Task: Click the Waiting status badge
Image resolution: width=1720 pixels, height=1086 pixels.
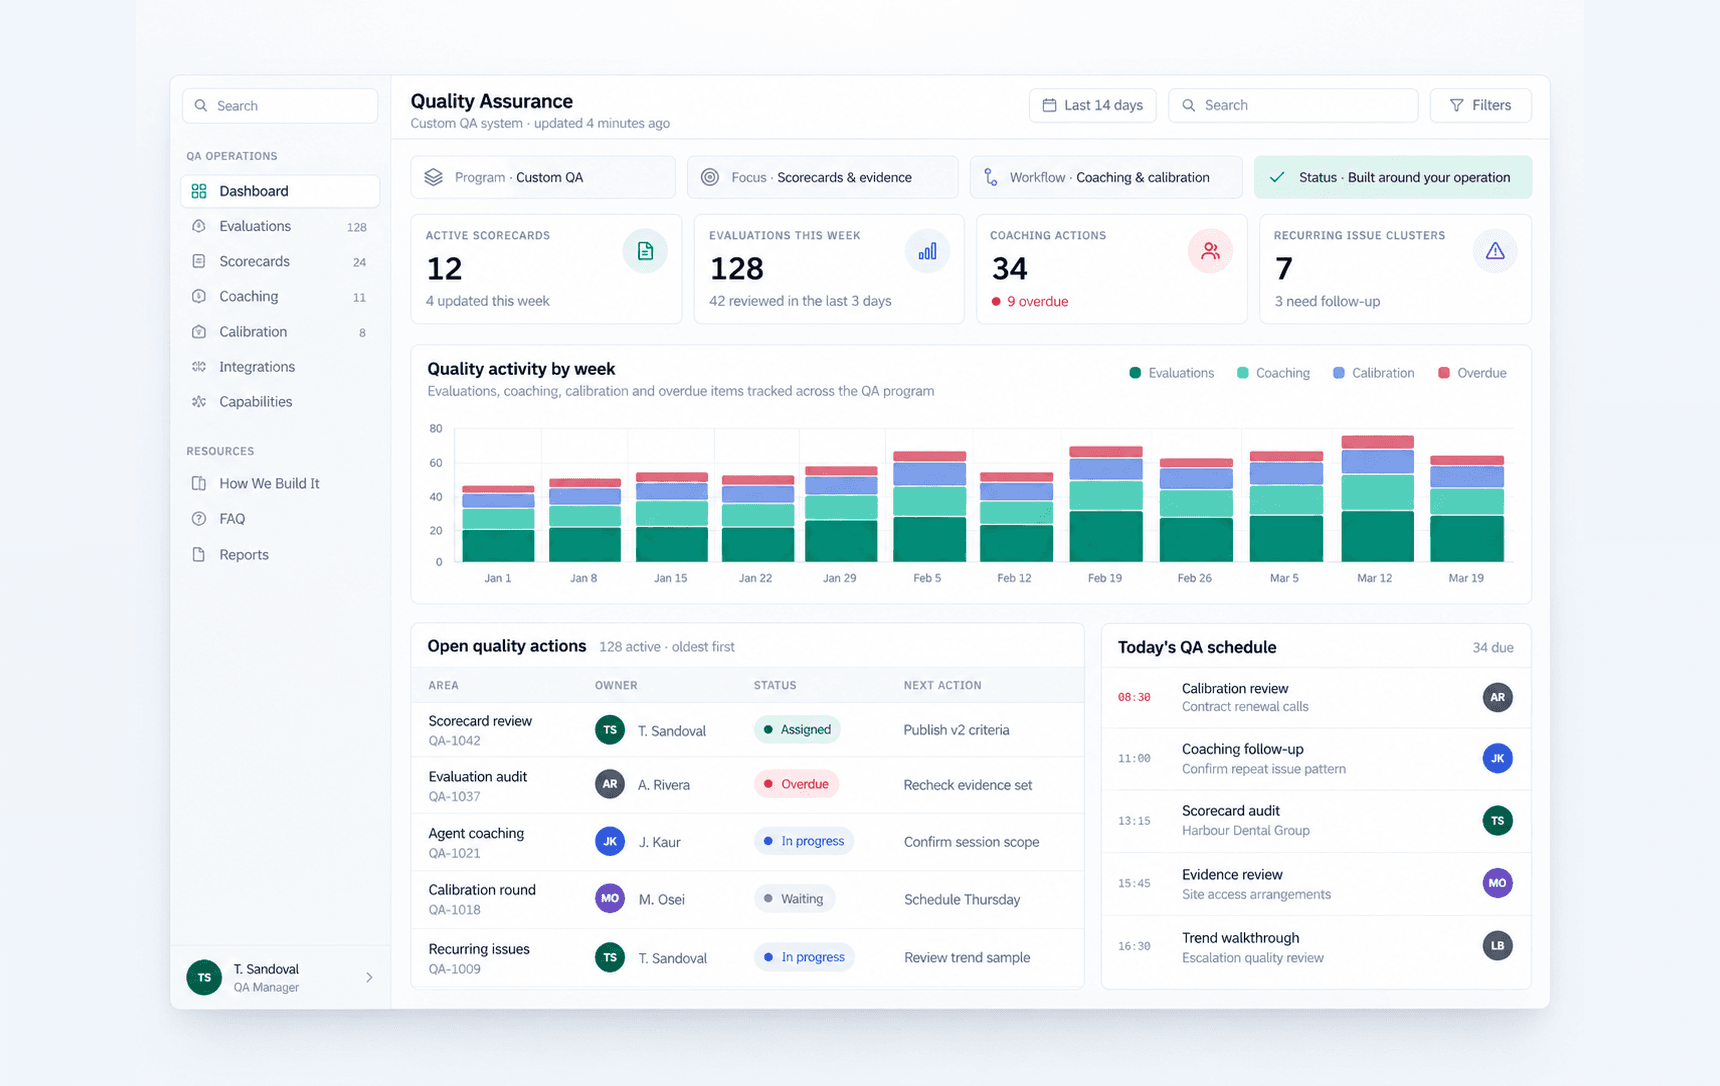Action: point(794,899)
